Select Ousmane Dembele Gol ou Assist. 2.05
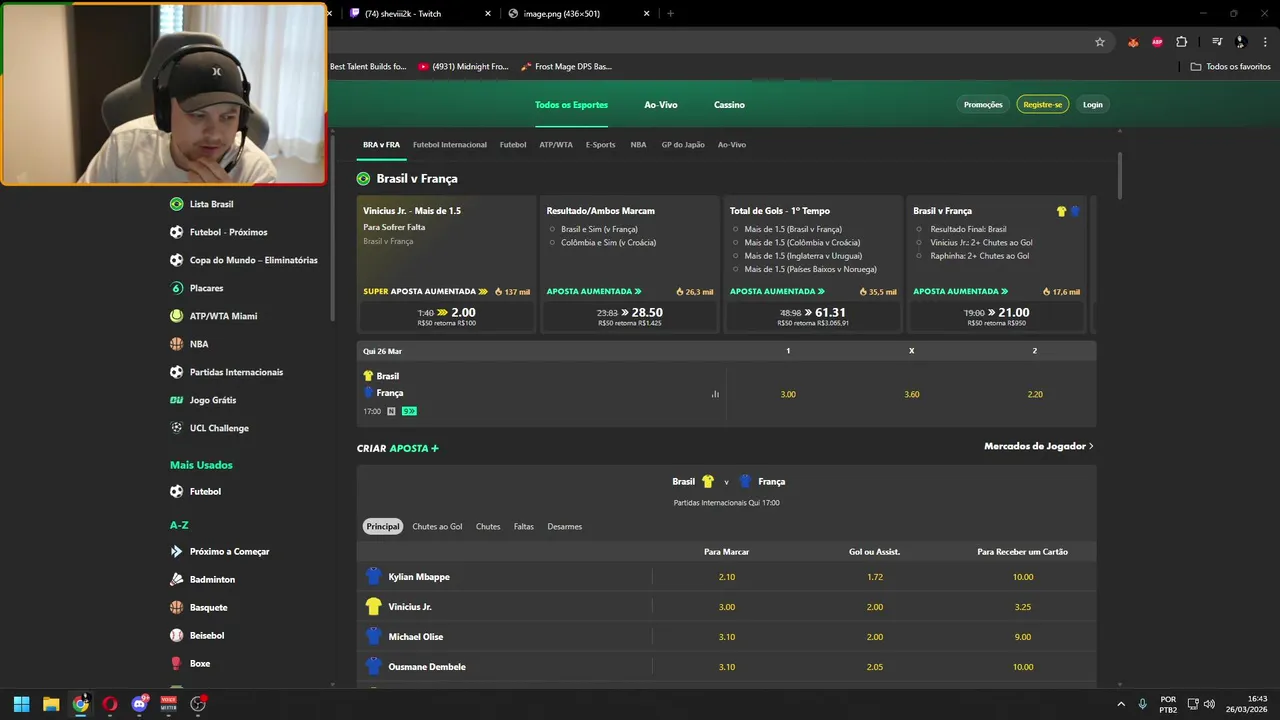Screen dimensions: 1280x720 tap(875, 667)
